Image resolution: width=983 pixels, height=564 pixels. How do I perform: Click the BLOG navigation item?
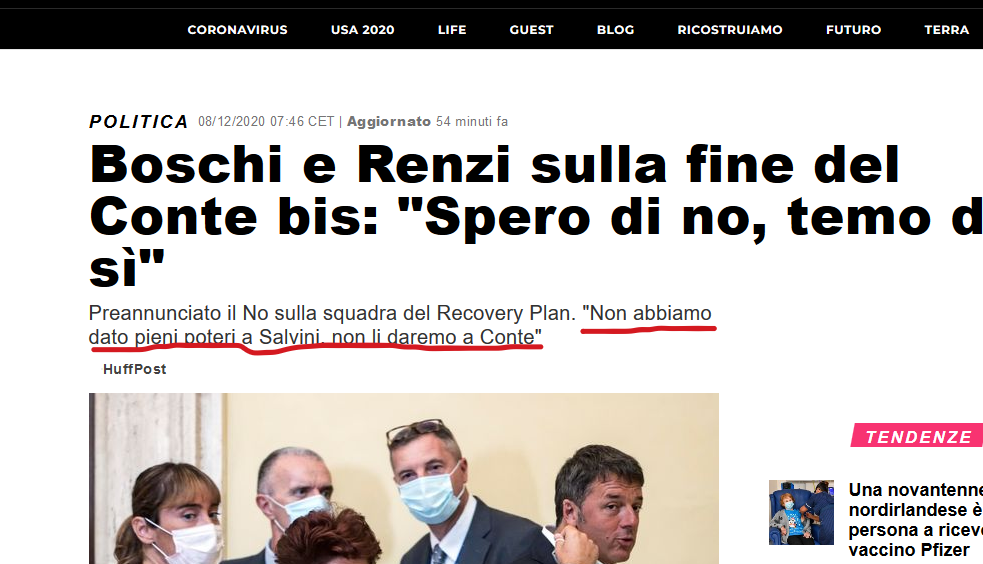pos(616,29)
